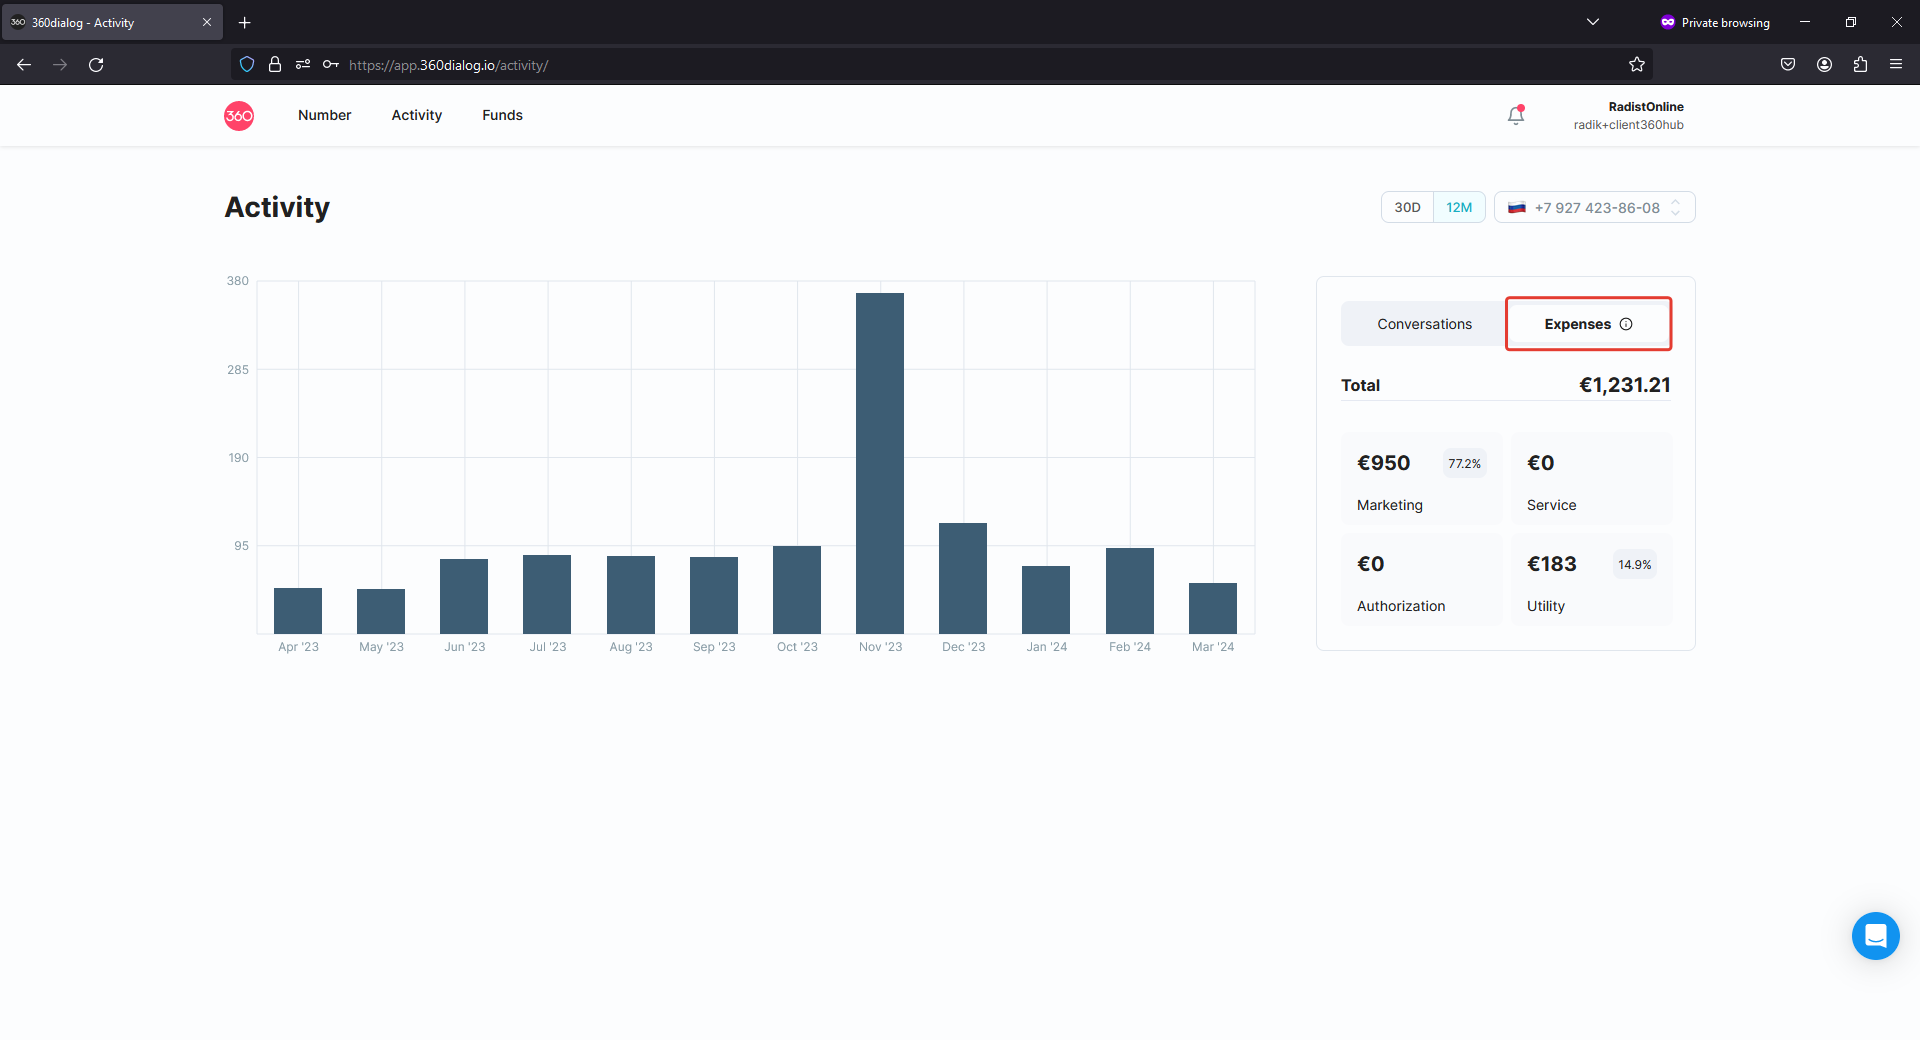Click the Feb '24 bar in chart

point(1130,591)
